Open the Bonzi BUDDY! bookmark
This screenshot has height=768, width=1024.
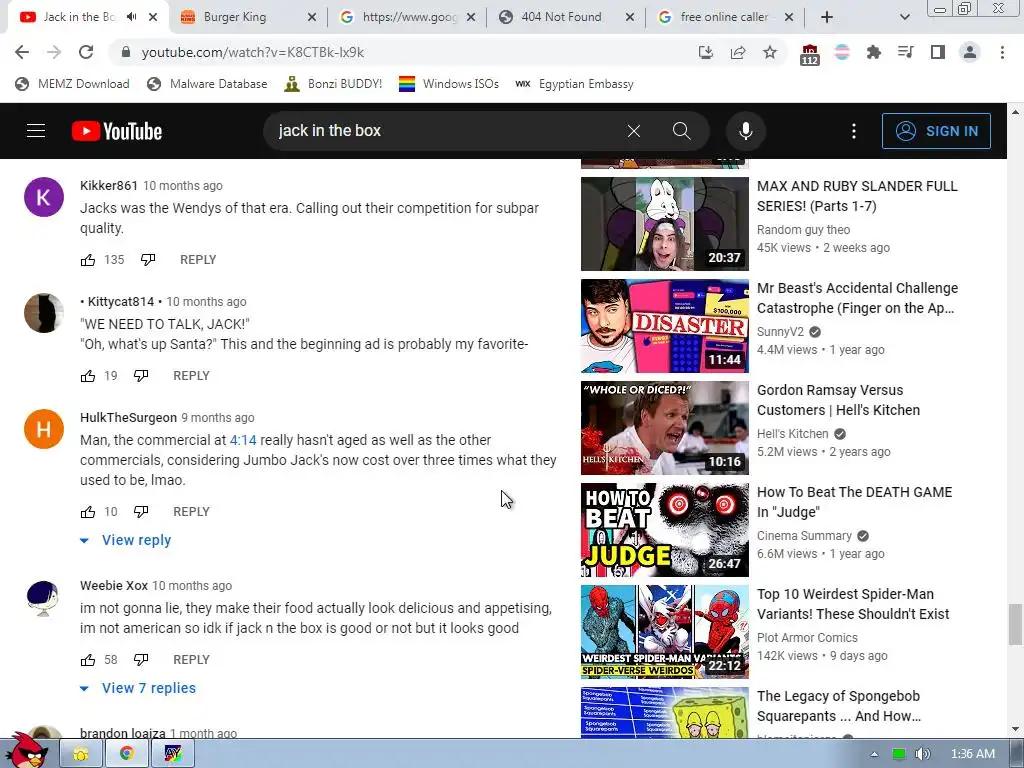[334, 84]
